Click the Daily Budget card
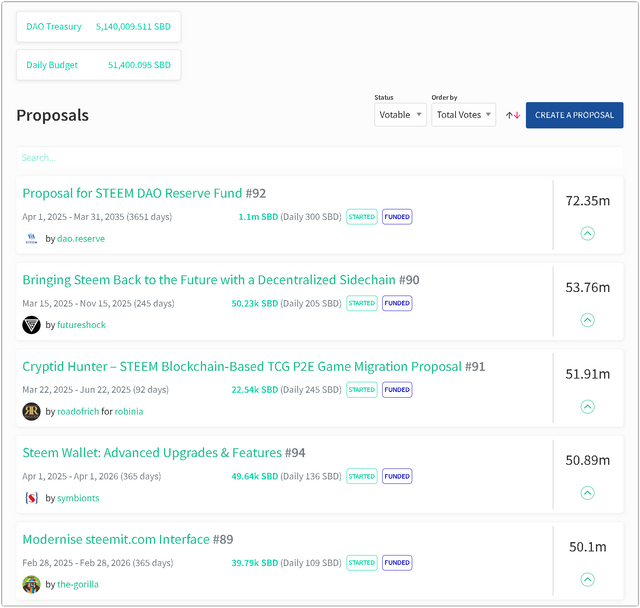This screenshot has width=640, height=608. 98,65
